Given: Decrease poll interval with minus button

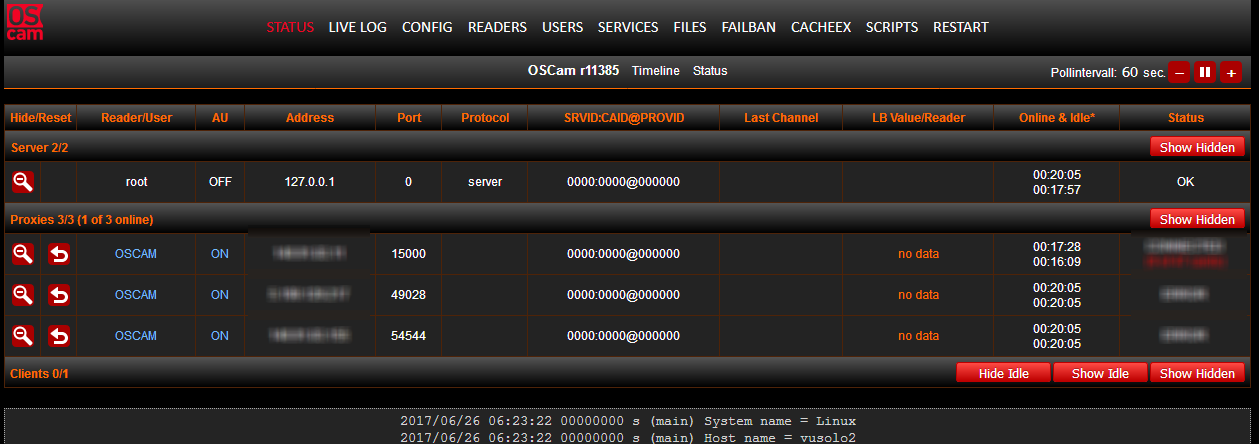Looking at the screenshot, I should (x=1180, y=72).
